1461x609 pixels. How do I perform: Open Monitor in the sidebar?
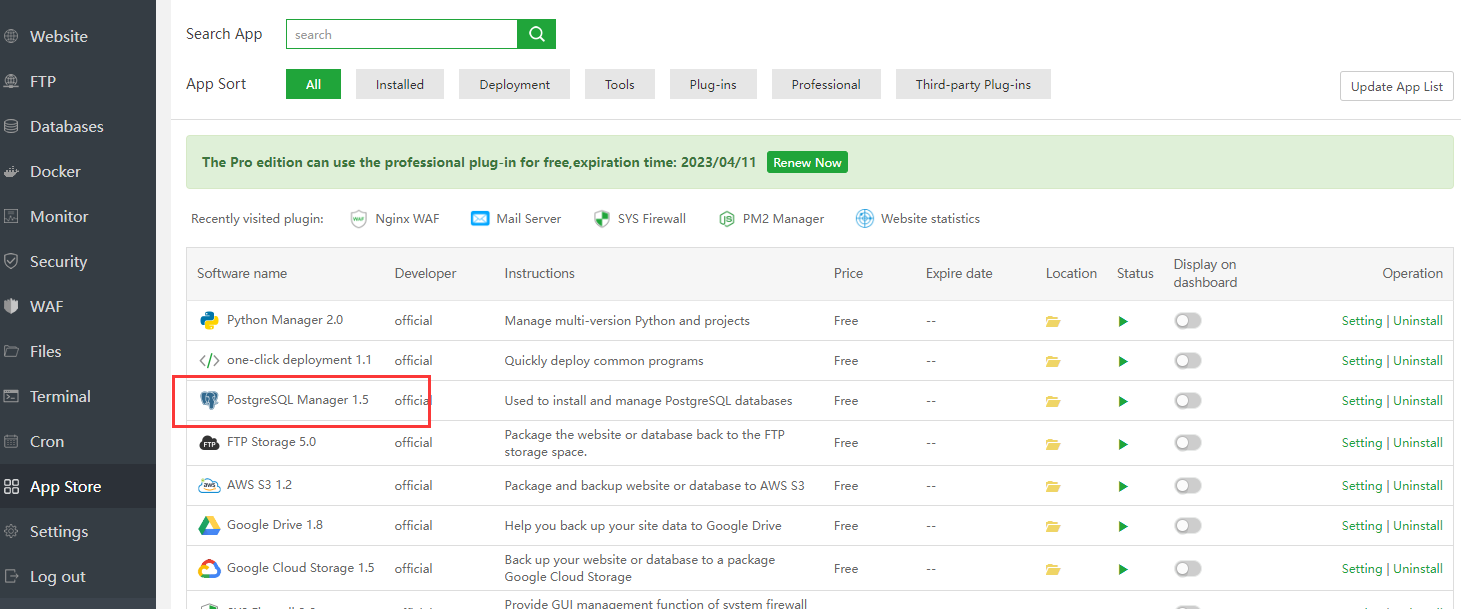[78, 216]
